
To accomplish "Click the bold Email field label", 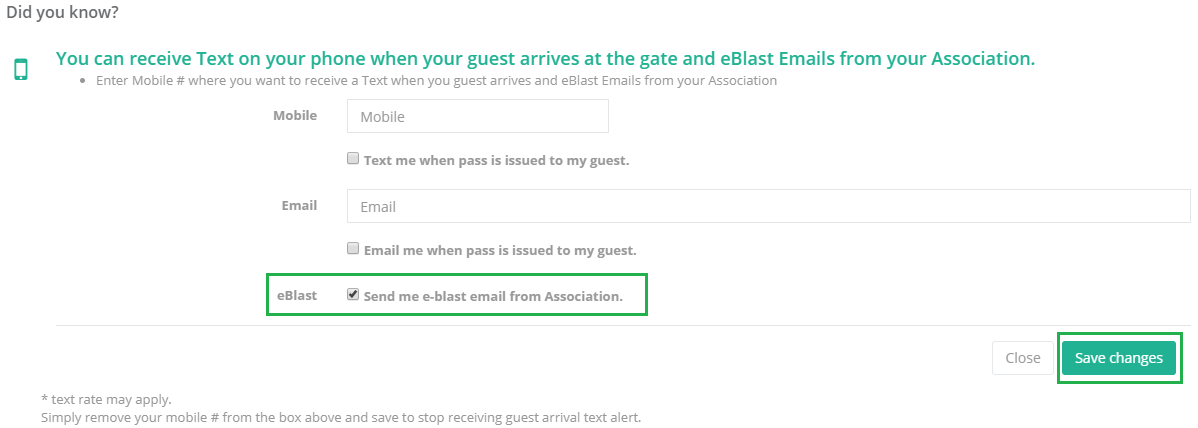I will pyautogui.click(x=299, y=205).
